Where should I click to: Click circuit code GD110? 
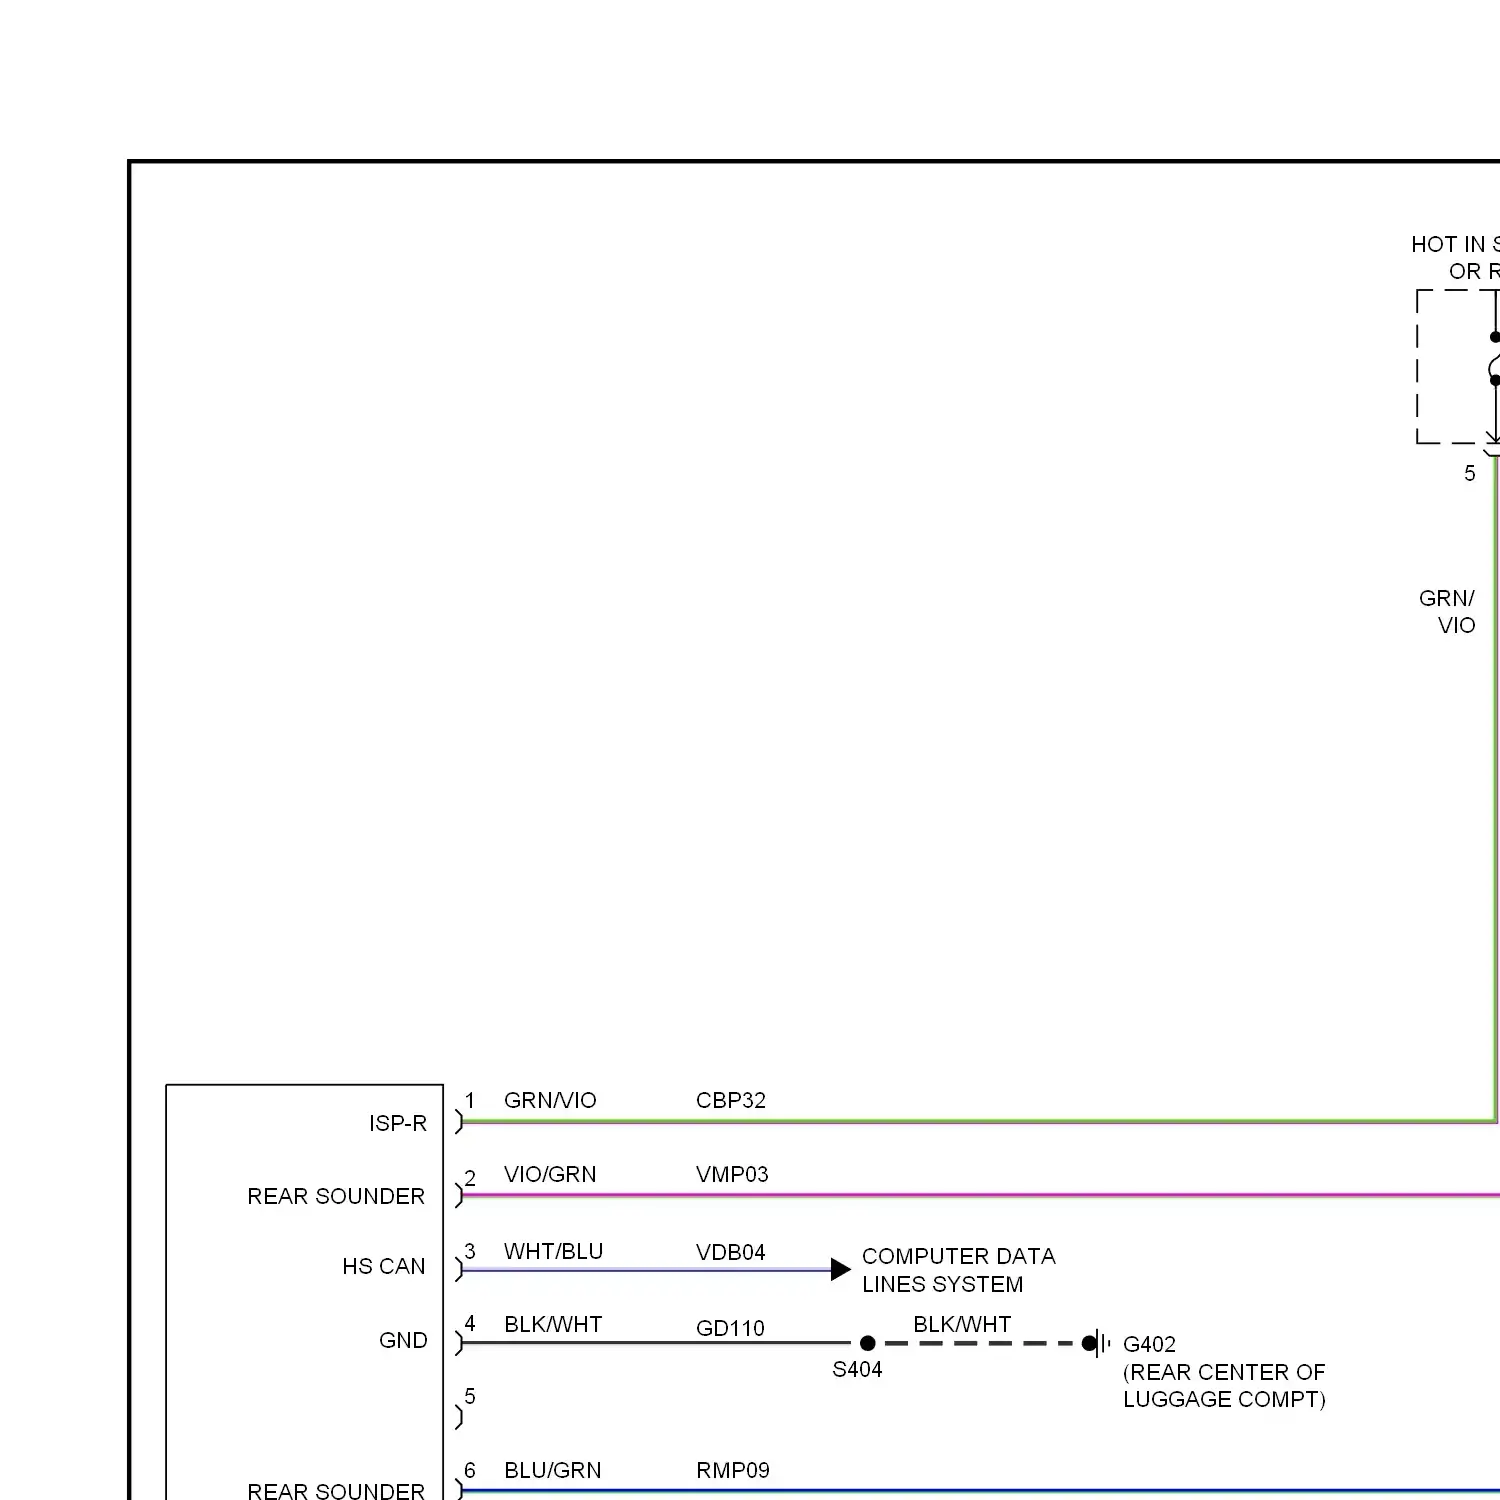click(730, 1328)
